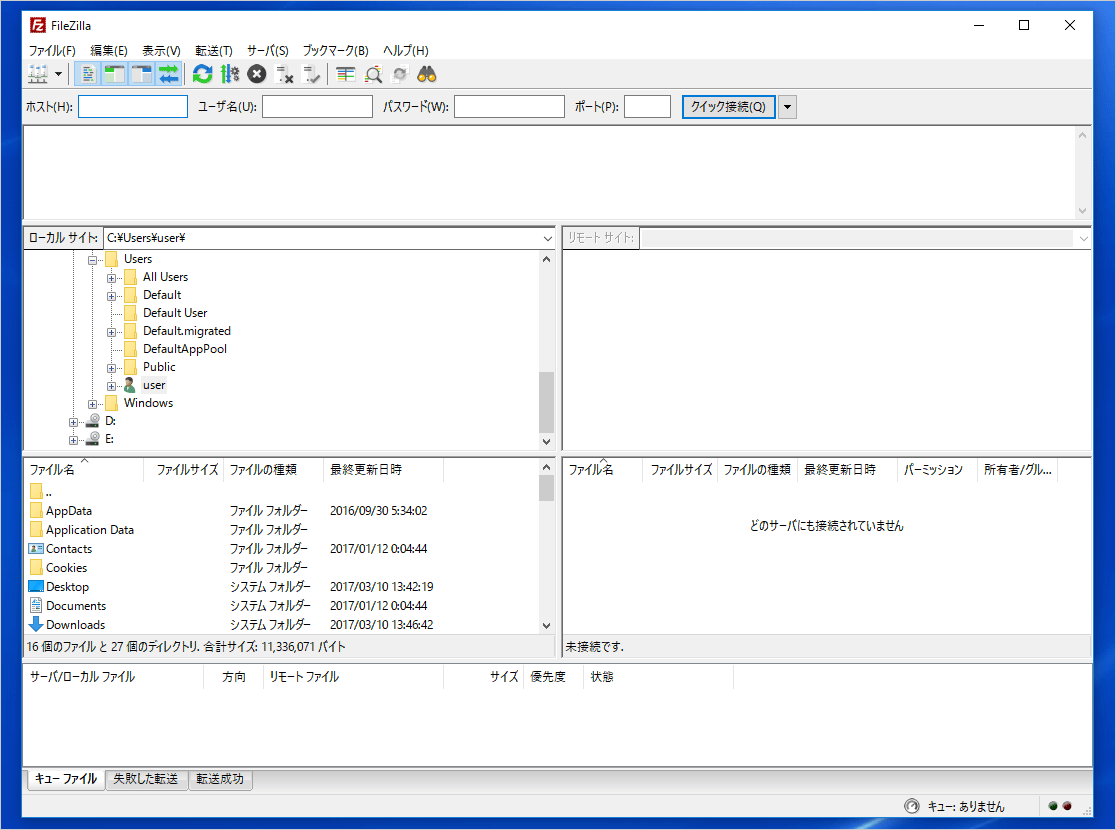Open the ファイル(F) menu
This screenshot has height=830, width=1116.
tap(52, 51)
